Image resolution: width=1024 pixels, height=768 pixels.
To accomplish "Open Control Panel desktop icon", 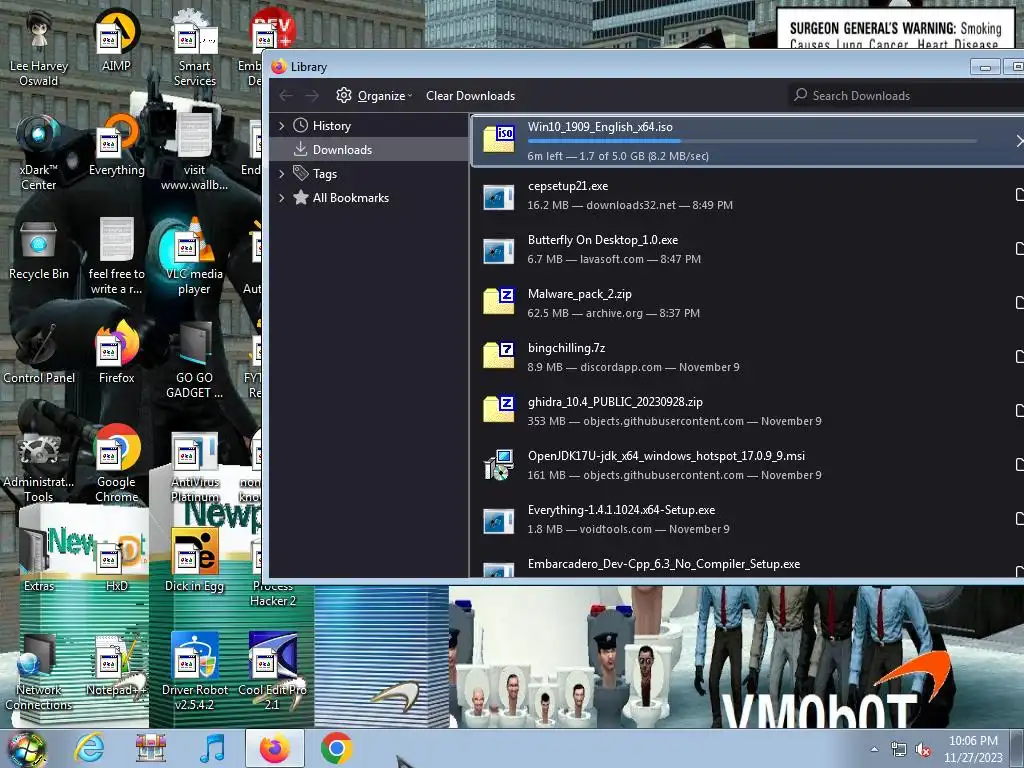I will coord(39,353).
